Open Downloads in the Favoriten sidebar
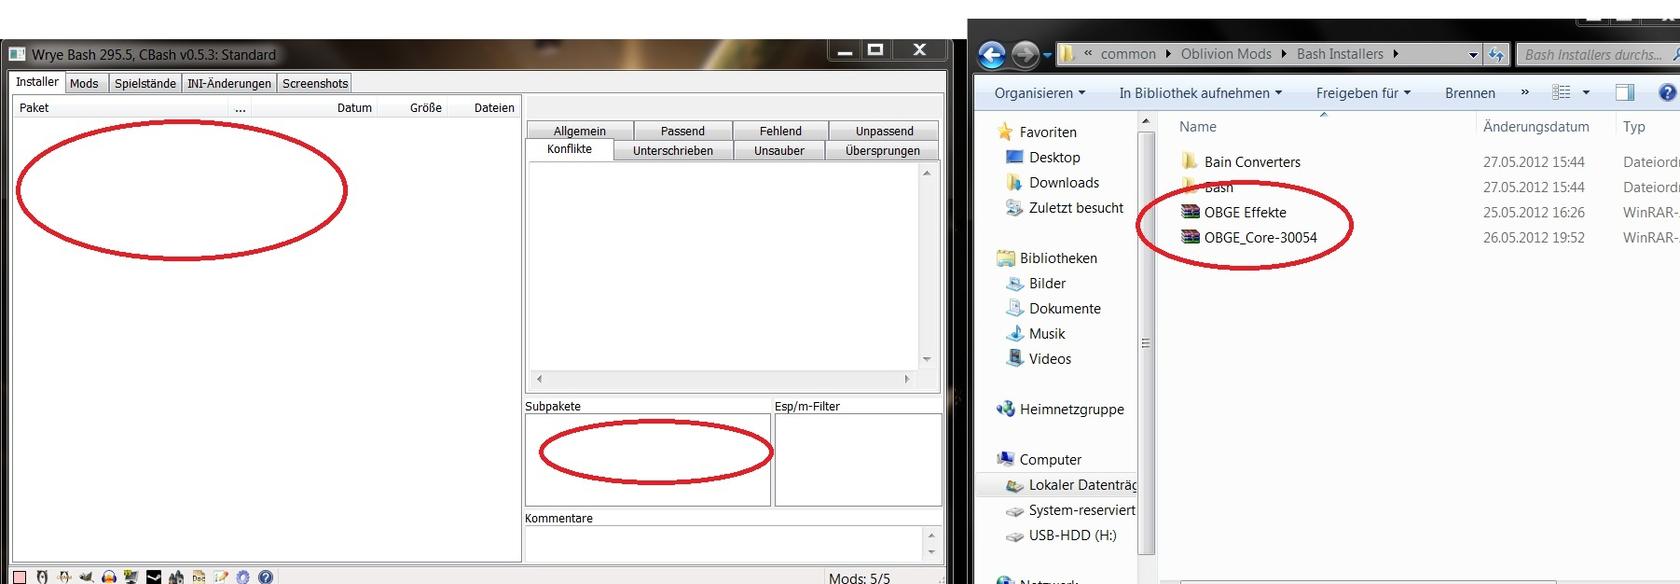The height and width of the screenshot is (584, 1680). (1064, 183)
